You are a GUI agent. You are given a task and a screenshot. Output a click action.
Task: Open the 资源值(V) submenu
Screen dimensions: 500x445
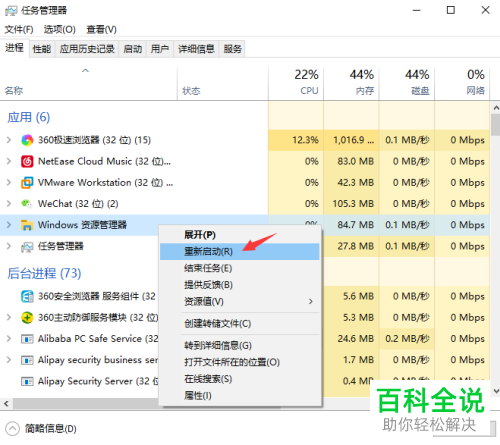tap(240, 302)
